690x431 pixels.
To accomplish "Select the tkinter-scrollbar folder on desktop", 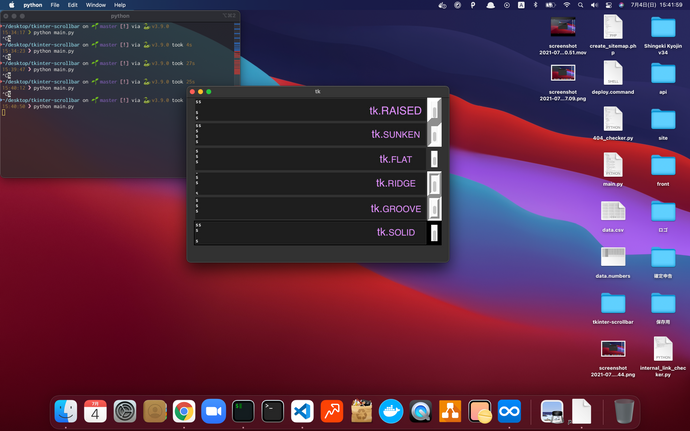I will tap(613, 302).
